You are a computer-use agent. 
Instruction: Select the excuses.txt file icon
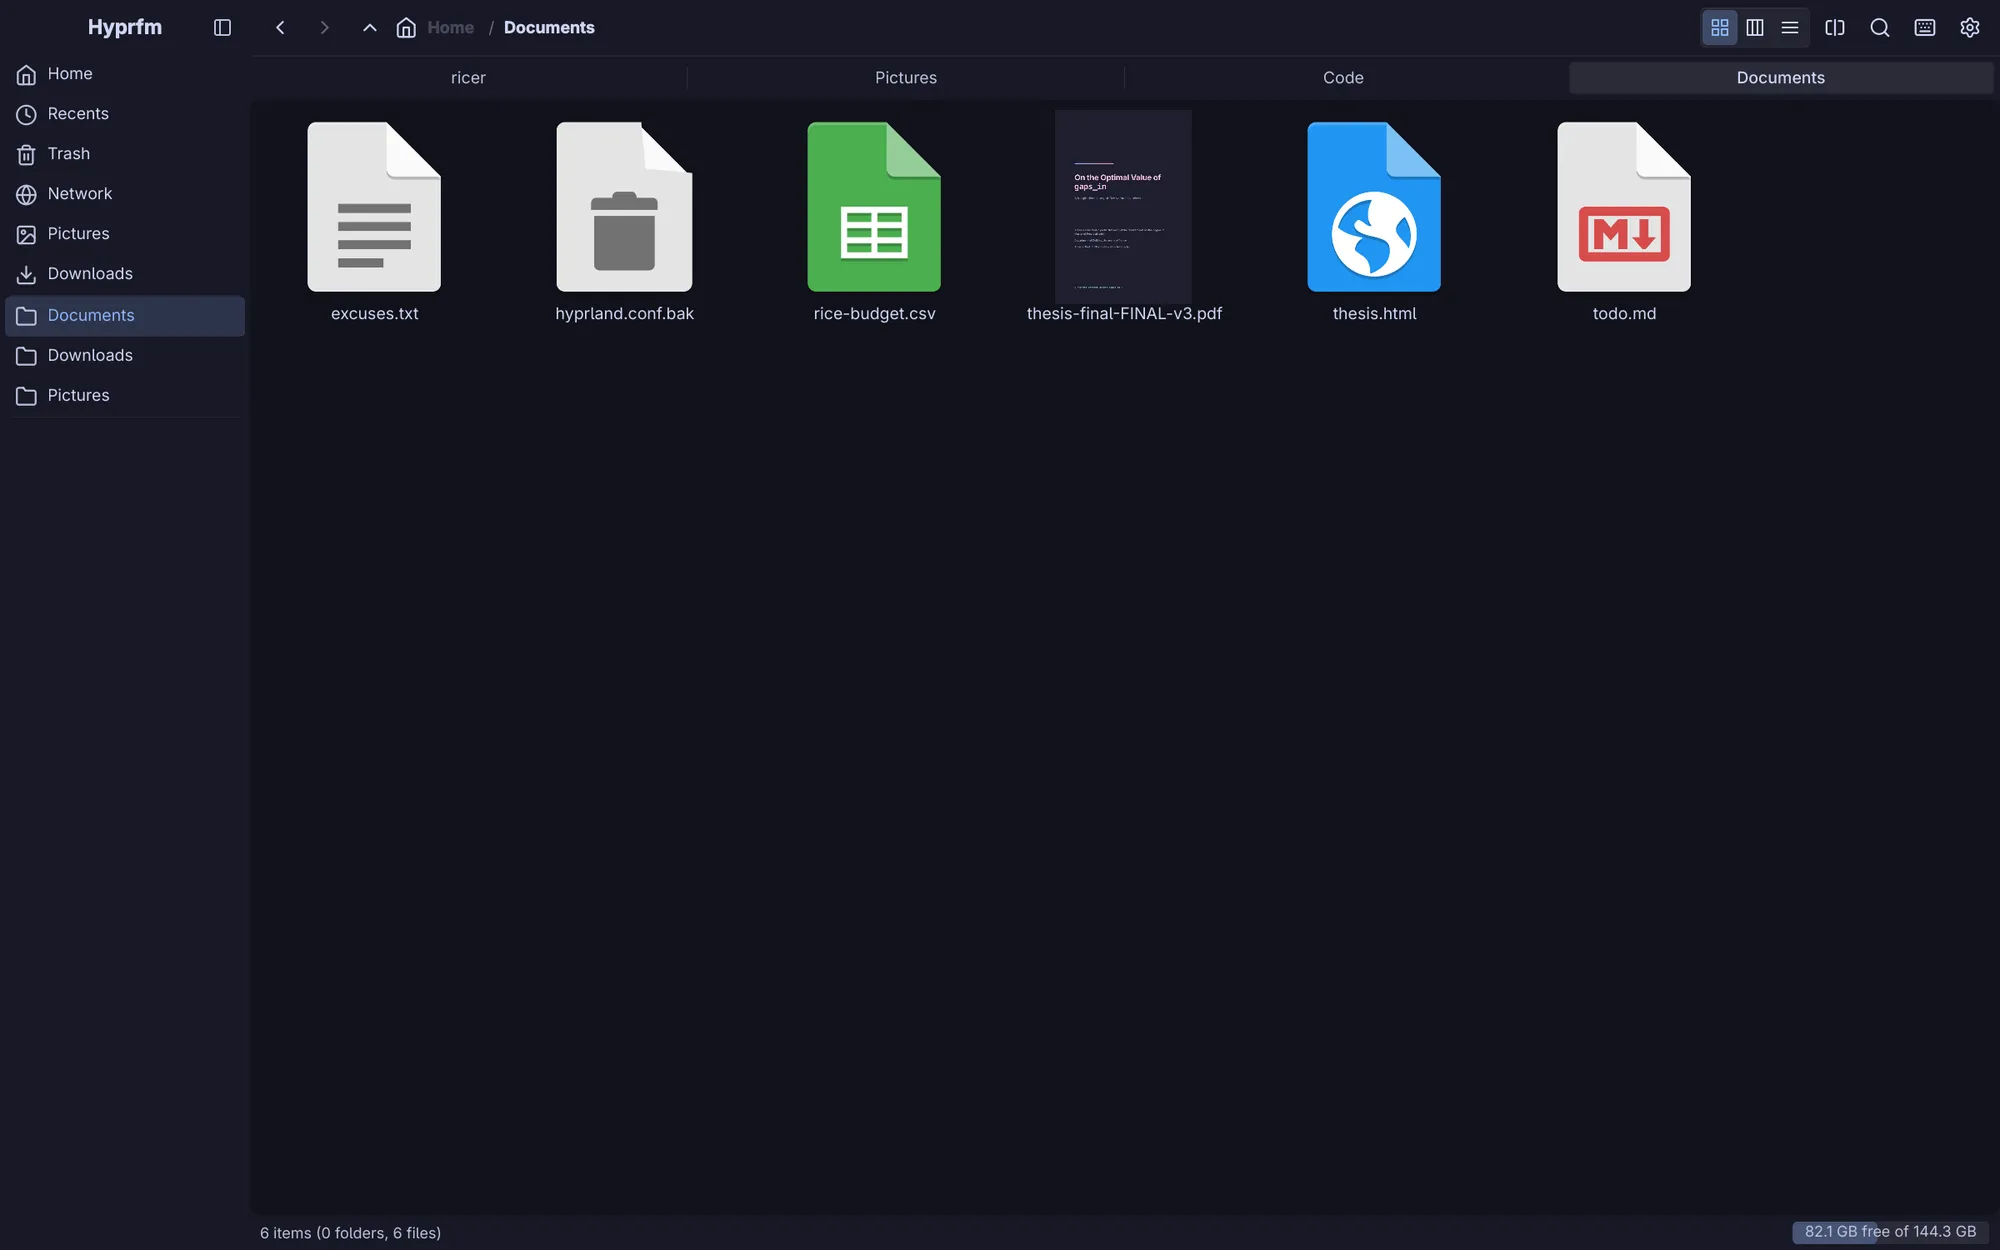point(374,207)
